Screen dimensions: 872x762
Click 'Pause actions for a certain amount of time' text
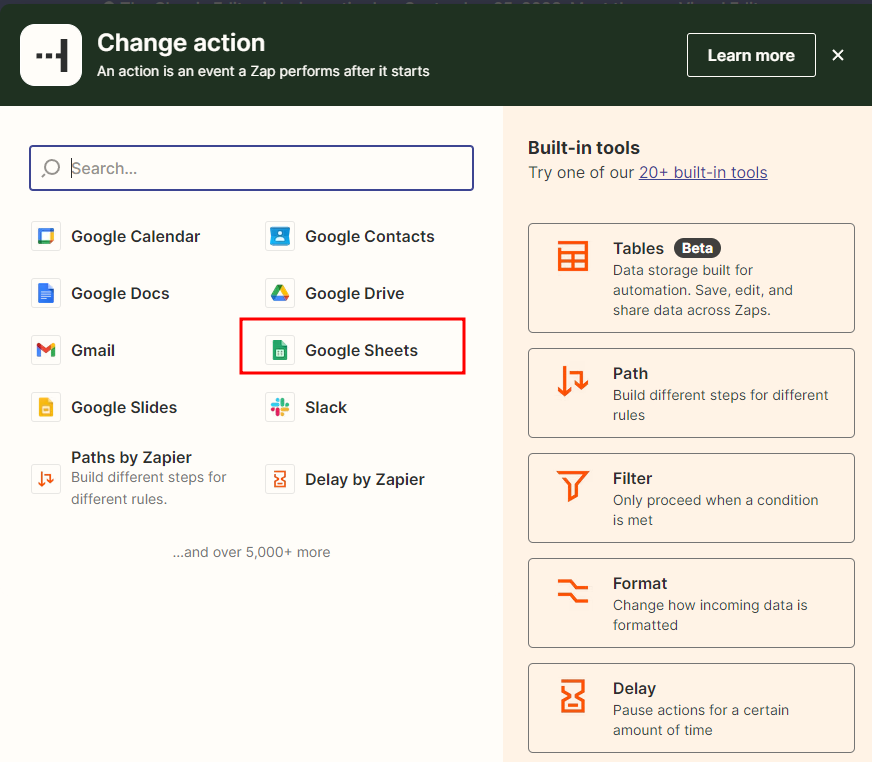pyautogui.click(x=701, y=720)
